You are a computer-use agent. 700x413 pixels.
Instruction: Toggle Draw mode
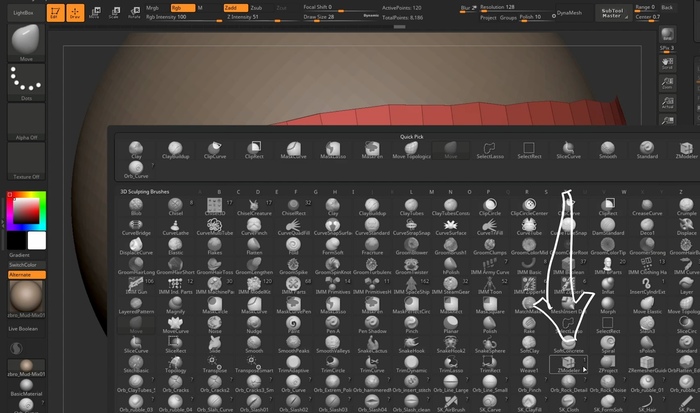pyautogui.click(x=75, y=13)
